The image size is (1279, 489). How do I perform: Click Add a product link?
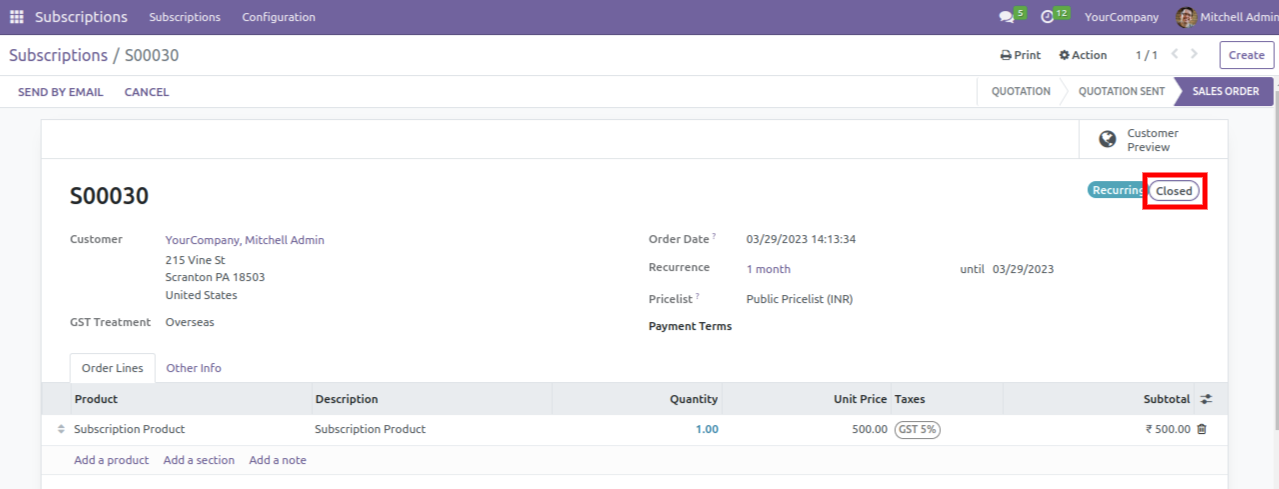click(x=111, y=460)
